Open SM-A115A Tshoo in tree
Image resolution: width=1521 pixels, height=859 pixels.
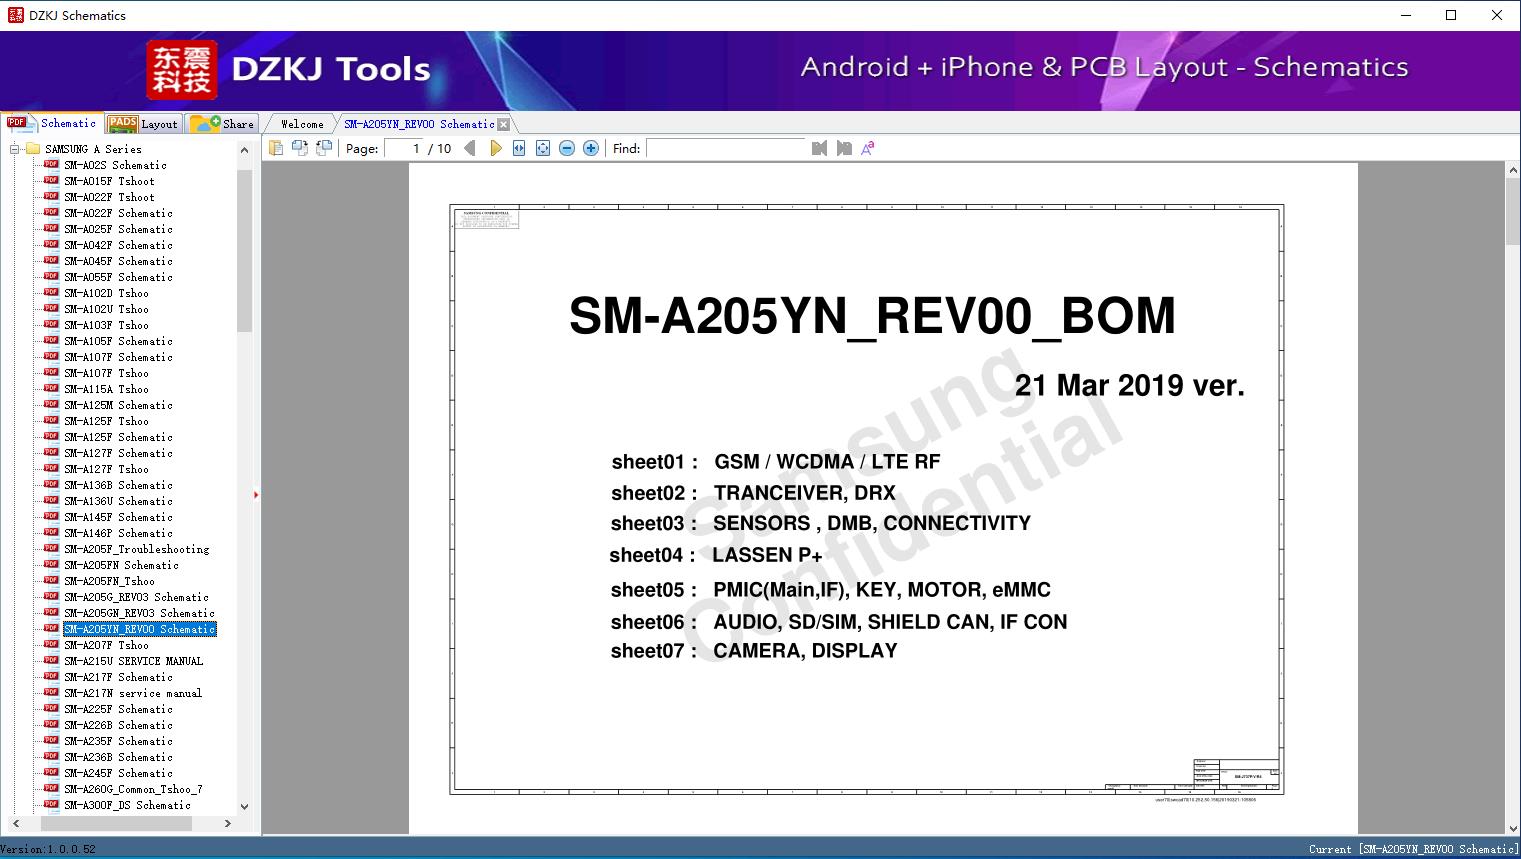(107, 389)
